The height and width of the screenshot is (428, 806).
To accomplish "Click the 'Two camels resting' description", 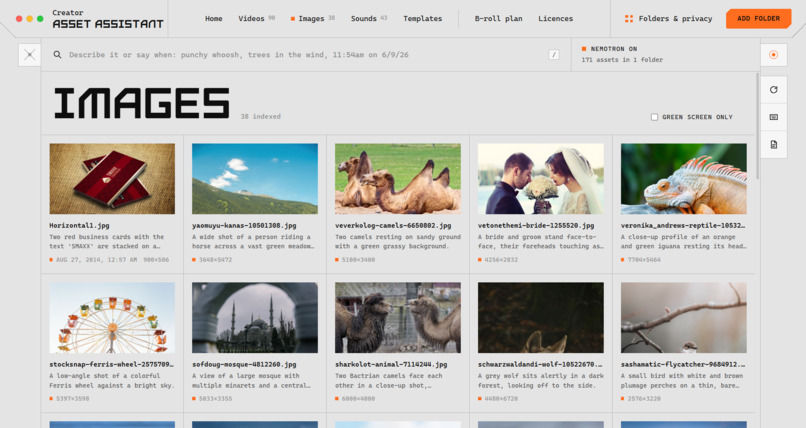I will (398, 241).
